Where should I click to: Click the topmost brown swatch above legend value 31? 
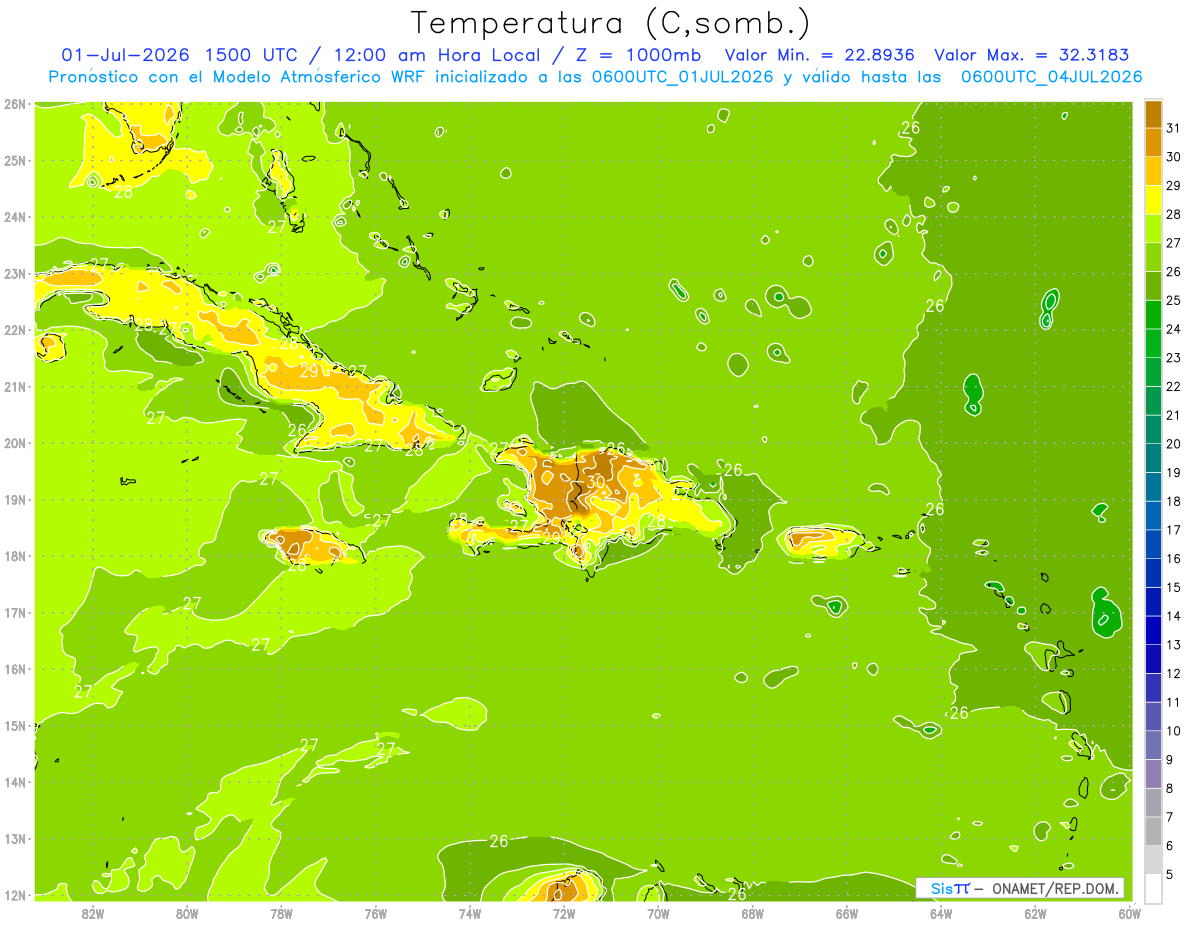(1153, 114)
